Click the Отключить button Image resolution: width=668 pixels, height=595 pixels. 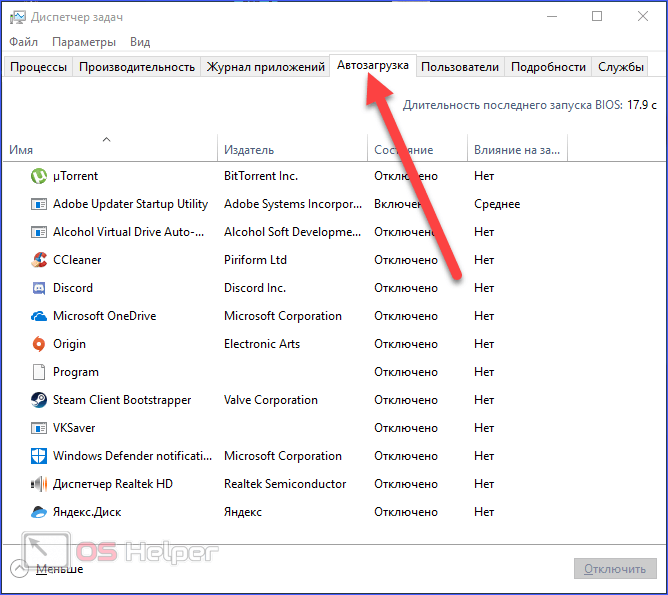tap(615, 569)
